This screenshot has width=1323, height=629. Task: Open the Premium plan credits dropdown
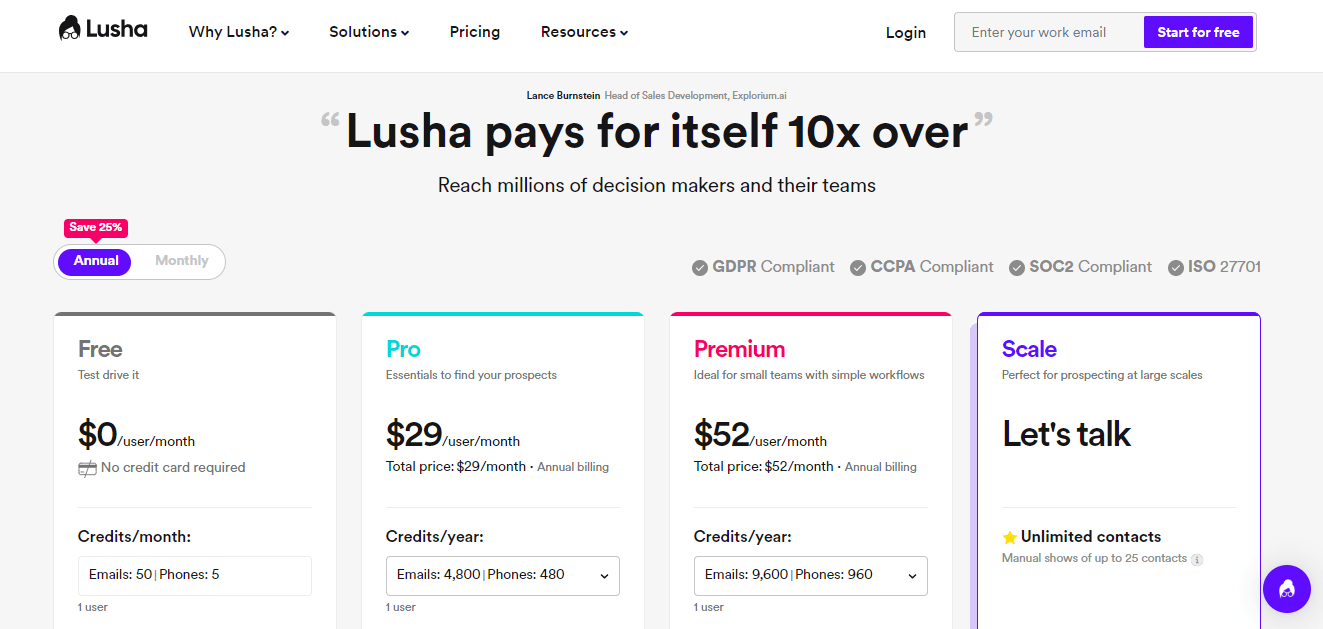911,575
